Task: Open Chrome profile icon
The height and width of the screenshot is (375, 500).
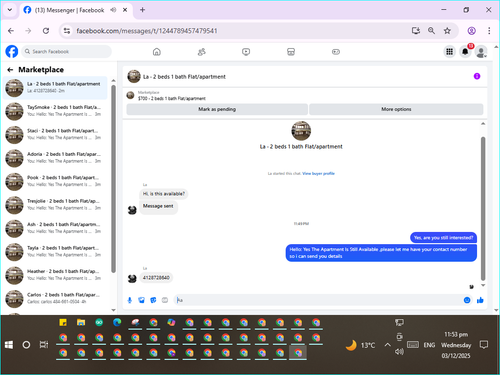Action: [x=471, y=31]
